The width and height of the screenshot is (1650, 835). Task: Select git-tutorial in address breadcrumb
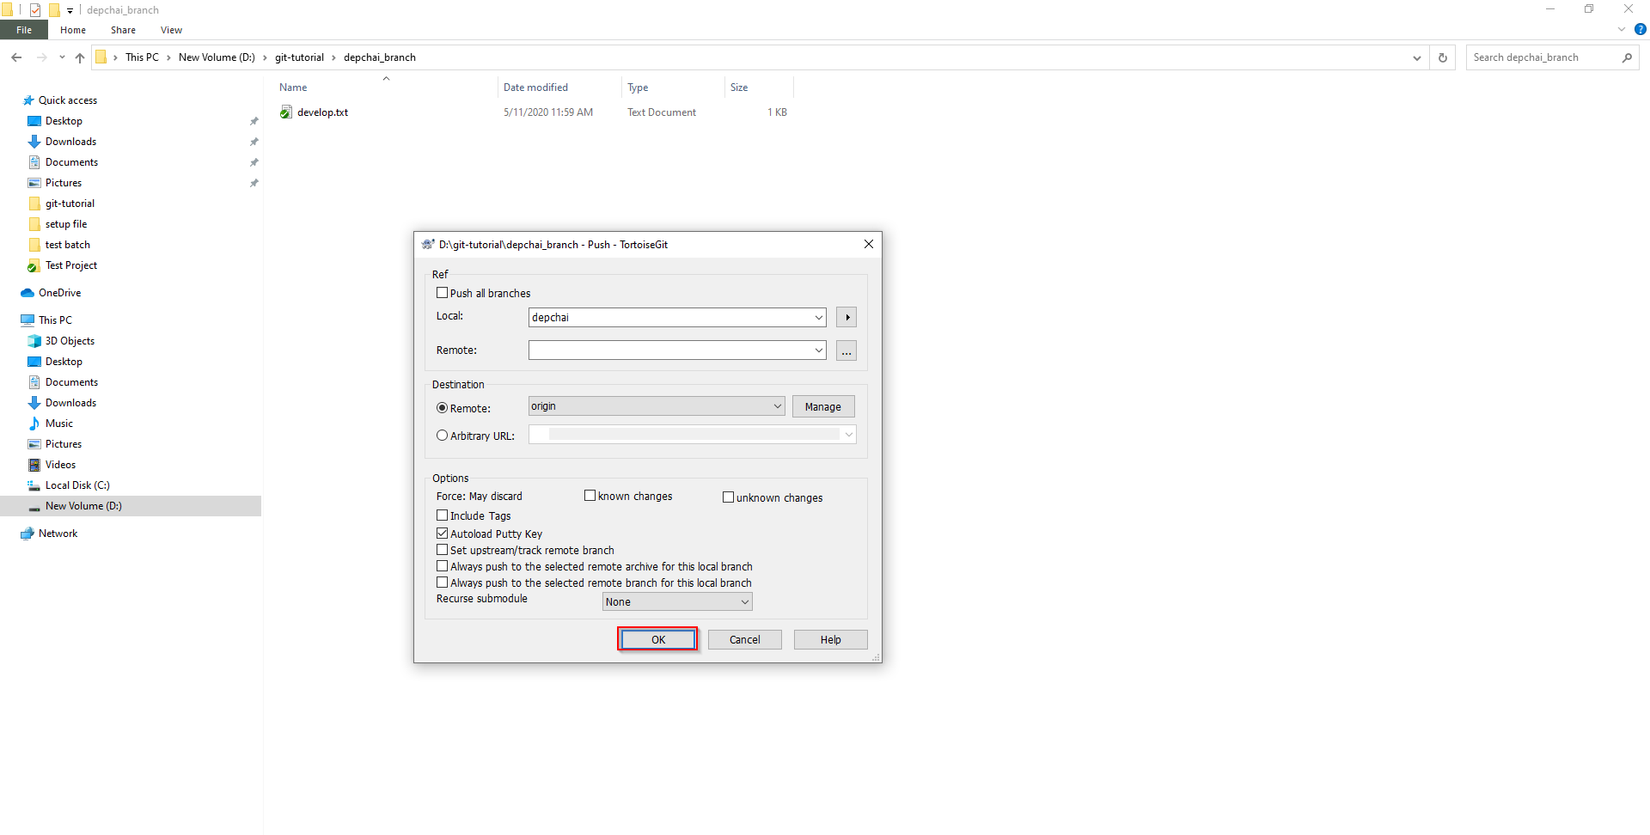pyautogui.click(x=299, y=58)
